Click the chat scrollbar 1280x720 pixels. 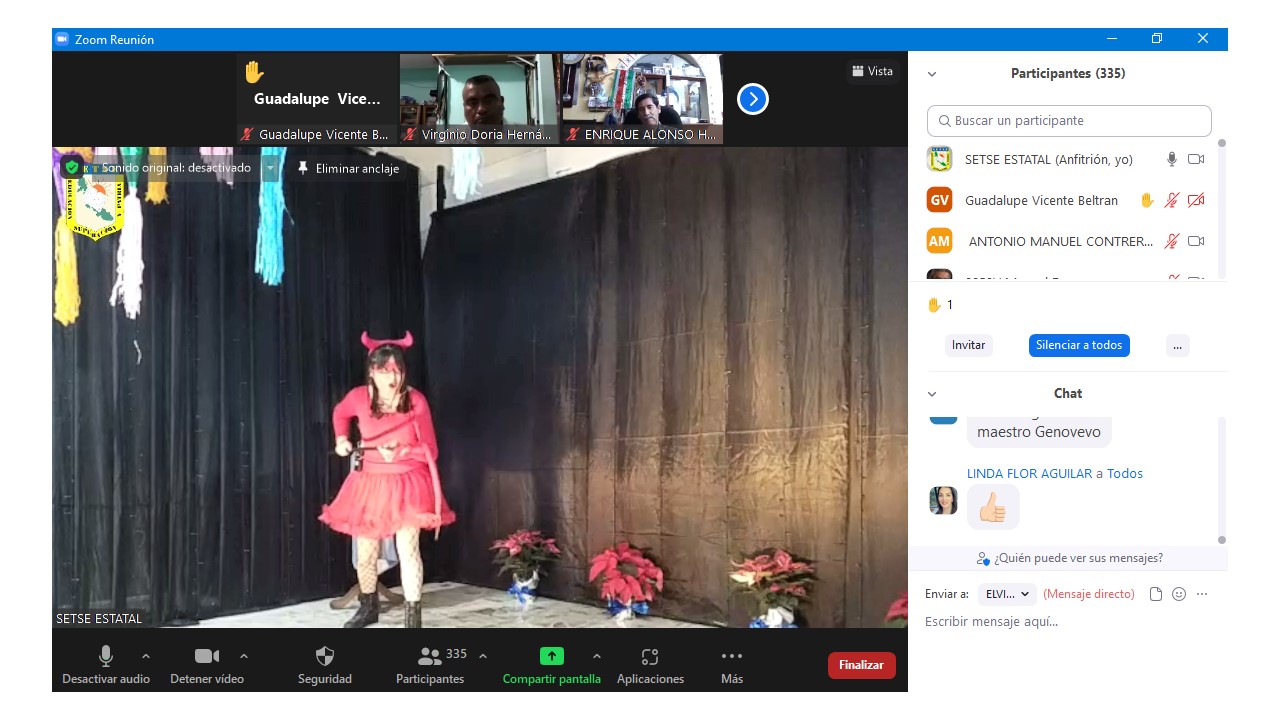tap(1221, 480)
